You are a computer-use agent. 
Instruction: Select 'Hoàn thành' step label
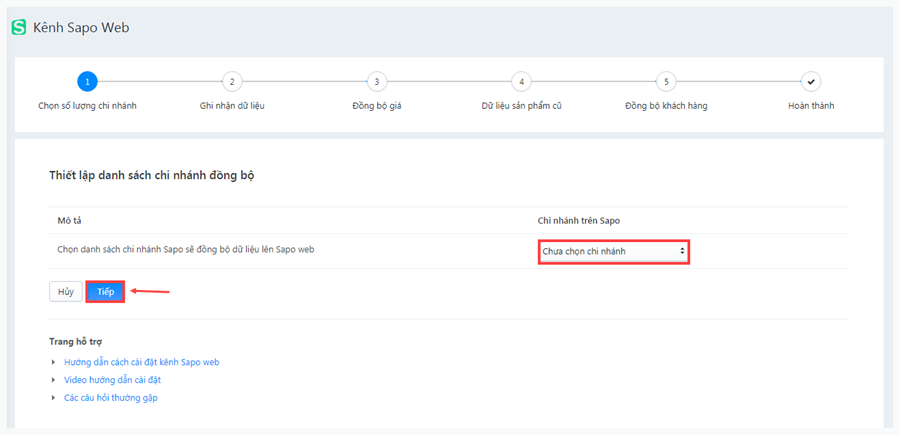pyautogui.click(x=811, y=106)
